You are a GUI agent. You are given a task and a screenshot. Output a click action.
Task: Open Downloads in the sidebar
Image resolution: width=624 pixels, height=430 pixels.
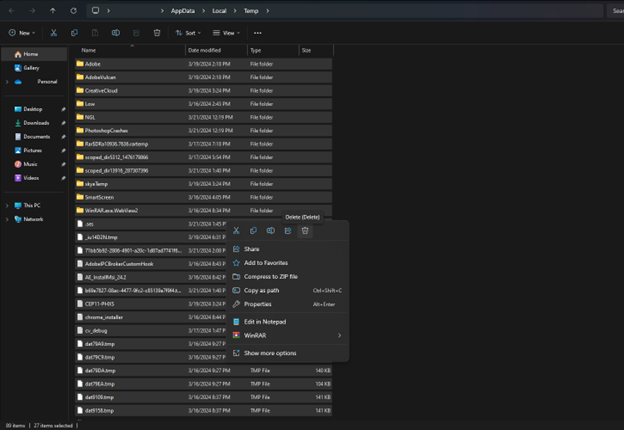point(36,123)
